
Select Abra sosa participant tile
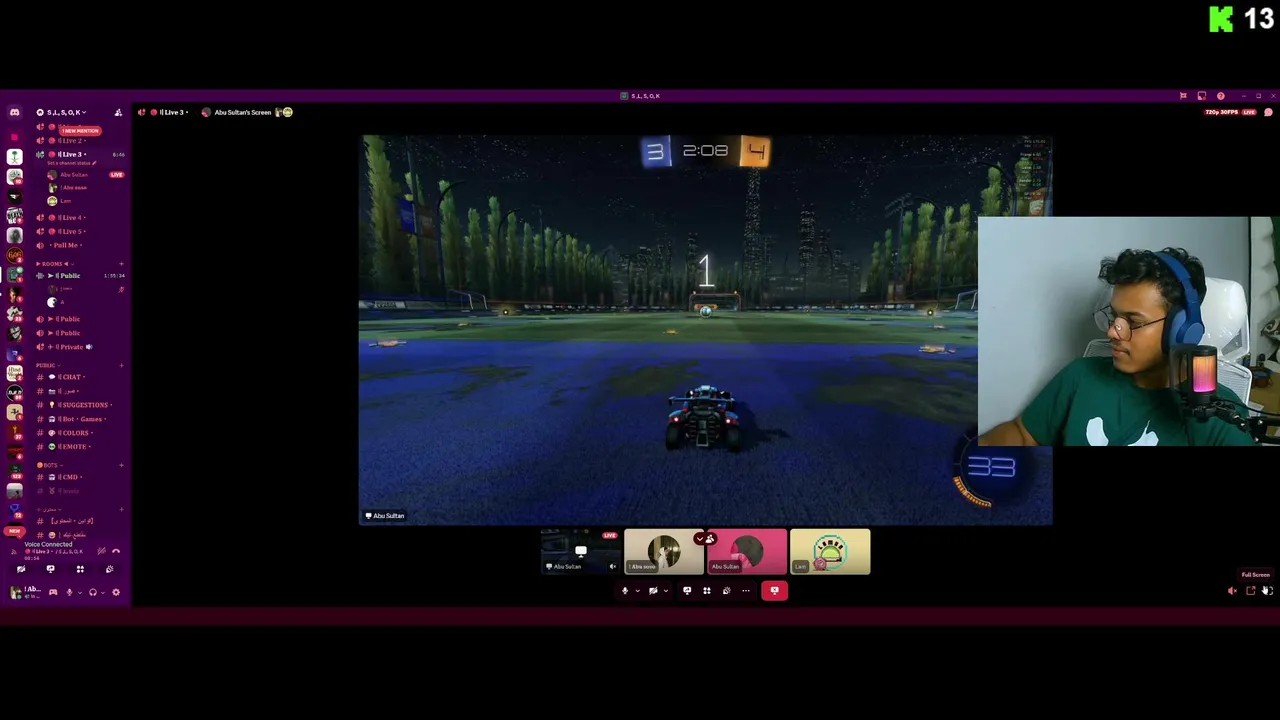pos(664,551)
